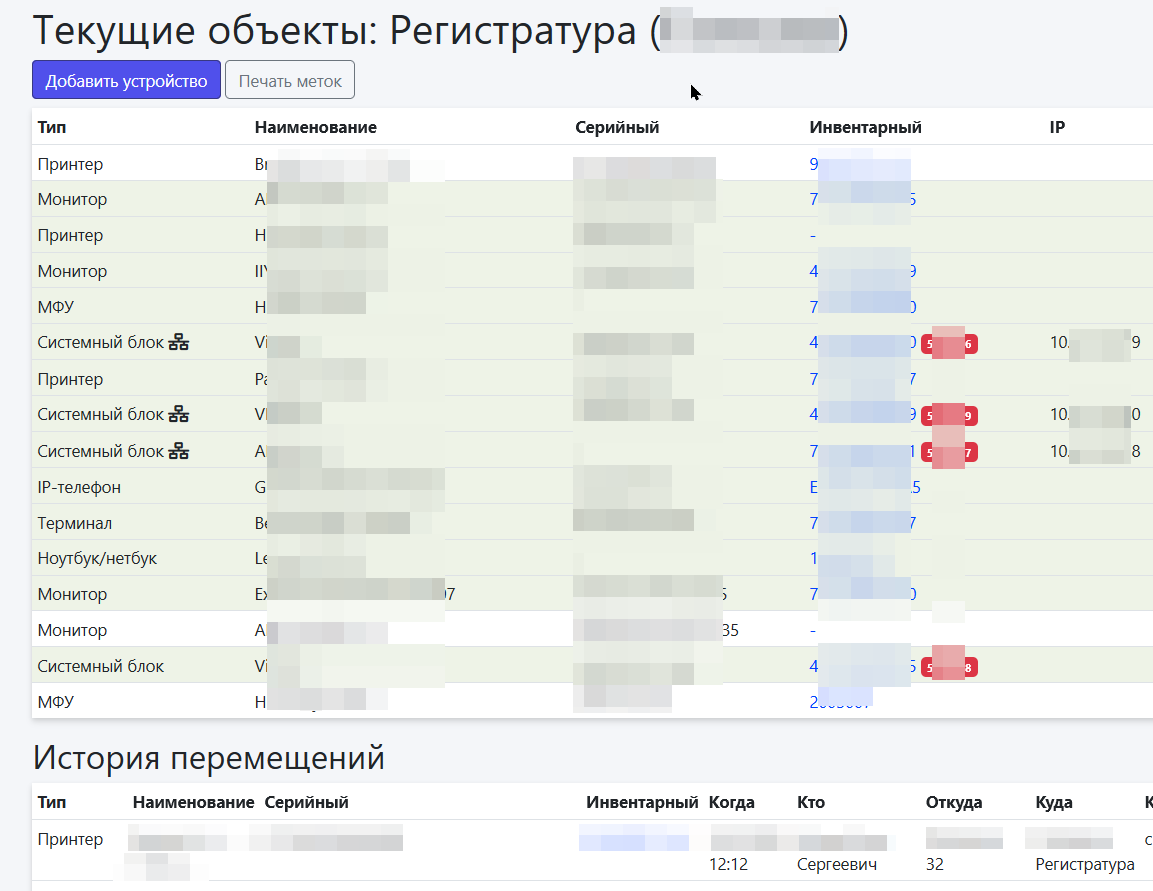The image size is (1153, 891).
Task: Click the red badge ending in 7
Action: click(x=949, y=453)
